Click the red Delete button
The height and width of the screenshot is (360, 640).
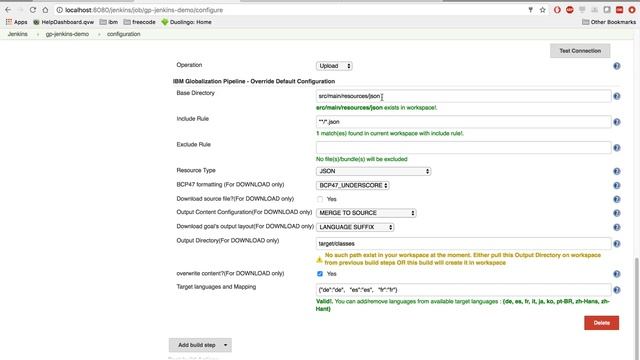point(601,323)
